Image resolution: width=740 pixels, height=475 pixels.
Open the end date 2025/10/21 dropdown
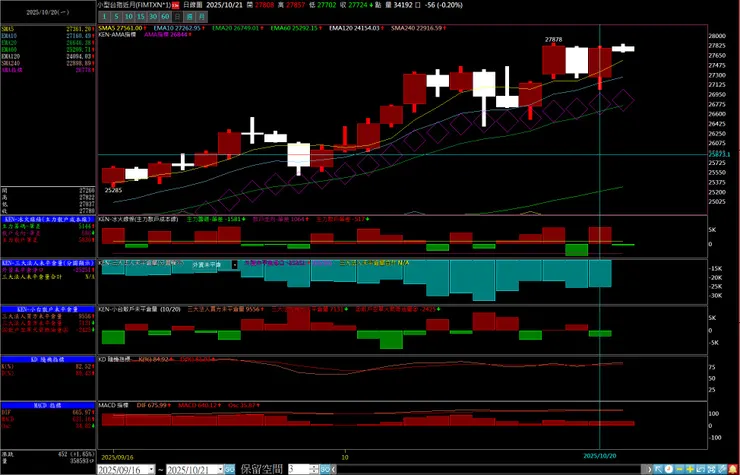click(220, 469)
